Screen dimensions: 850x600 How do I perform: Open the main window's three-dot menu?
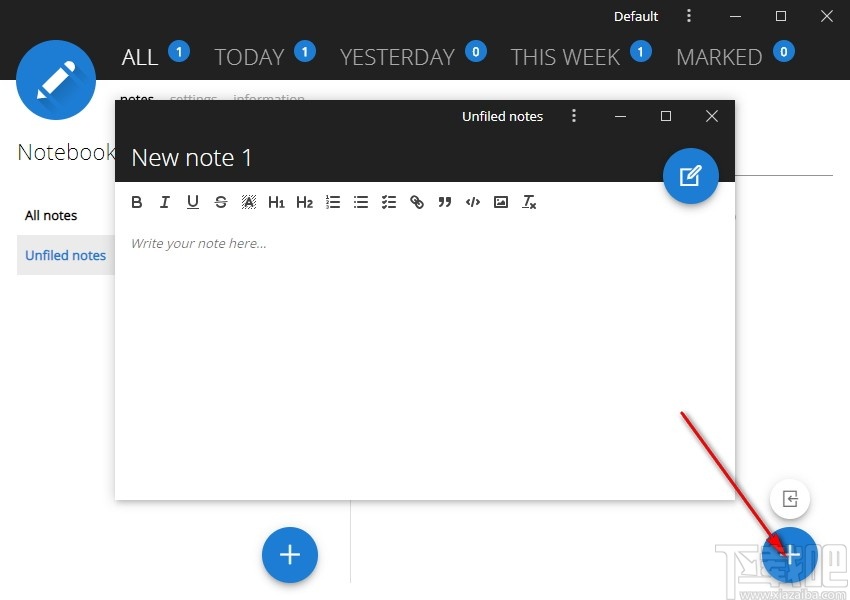(x=689, y=16)
